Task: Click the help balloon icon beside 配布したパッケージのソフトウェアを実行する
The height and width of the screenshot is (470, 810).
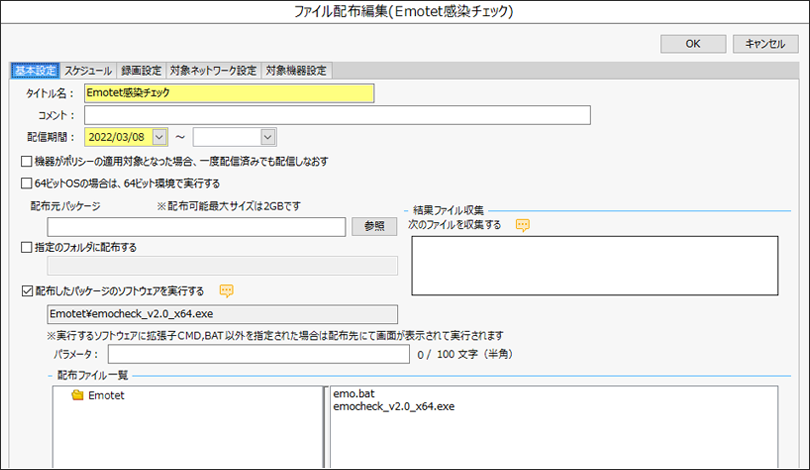Action: tap(226, 291)
